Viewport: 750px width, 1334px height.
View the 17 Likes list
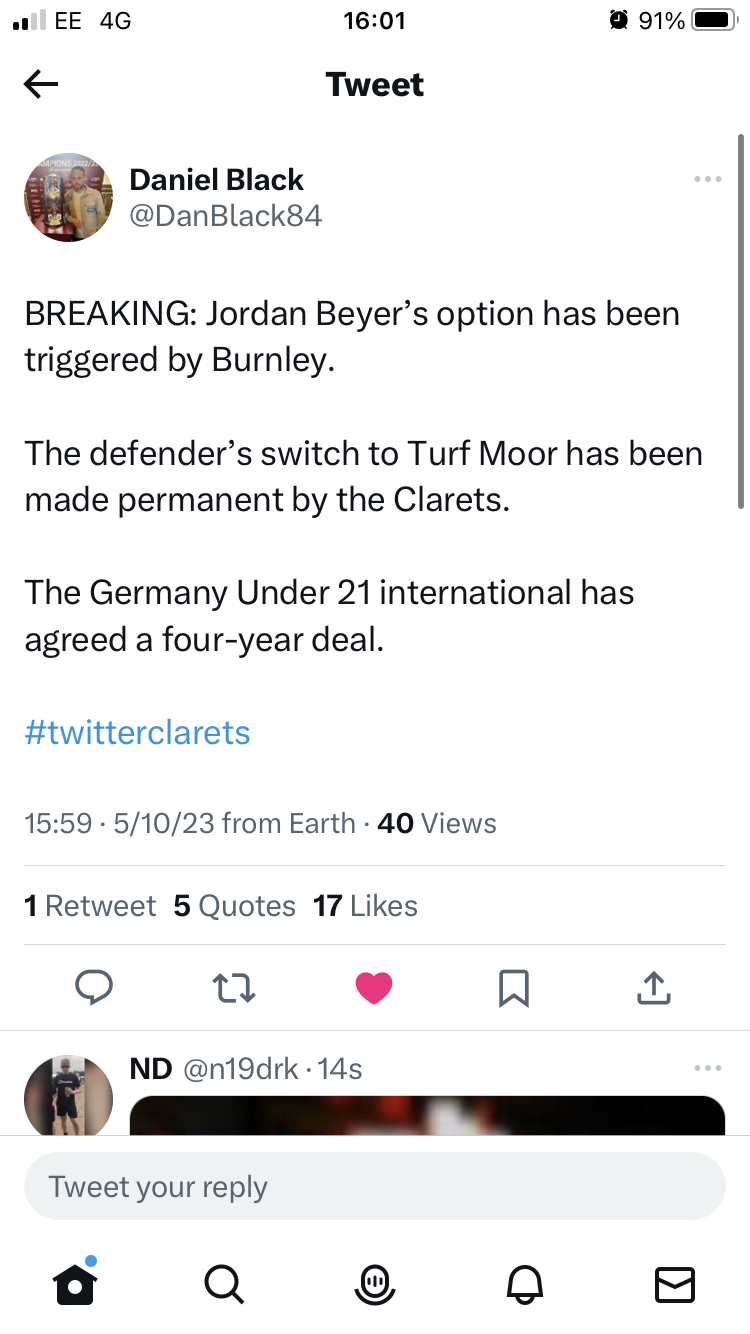click(x=365, y=906)
